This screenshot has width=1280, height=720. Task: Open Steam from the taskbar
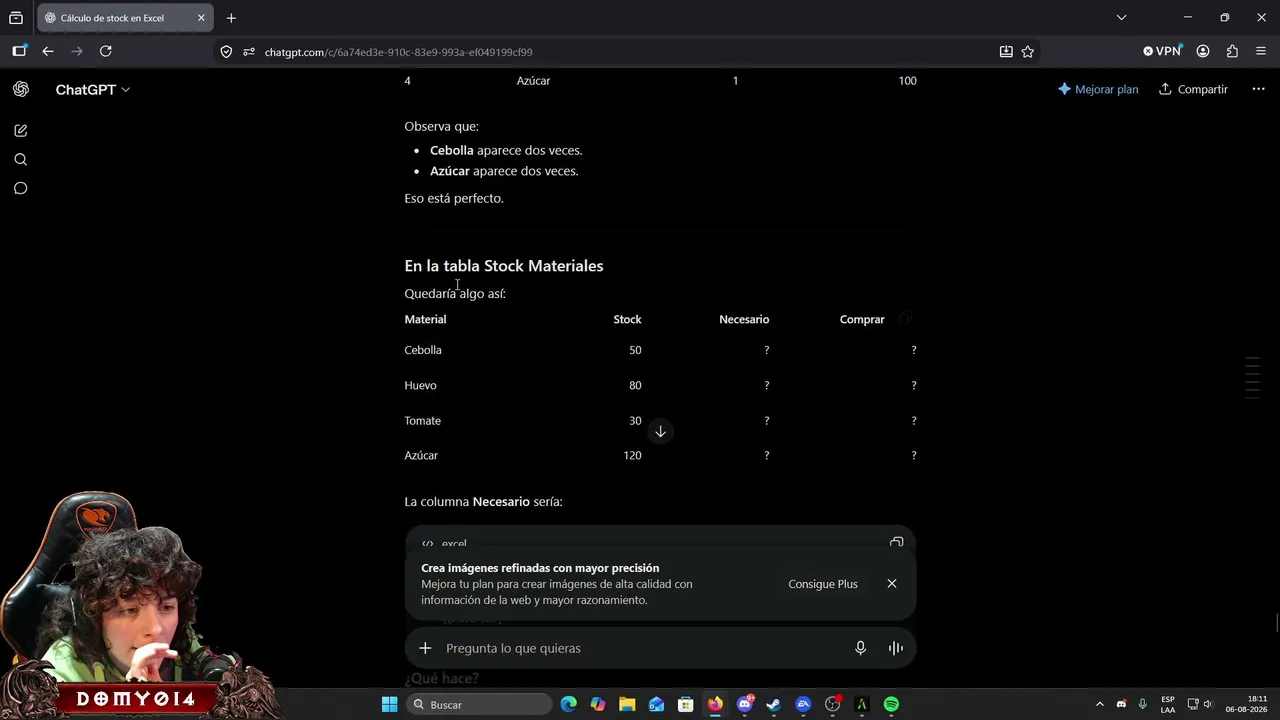tap(773, 705)
